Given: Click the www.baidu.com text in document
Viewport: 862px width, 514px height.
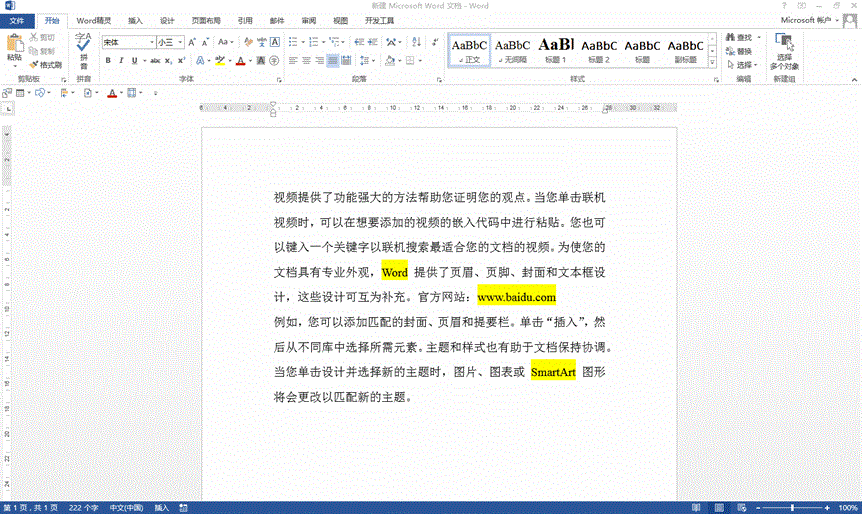Looking at the screenshot, I should (x=515, y=297).
